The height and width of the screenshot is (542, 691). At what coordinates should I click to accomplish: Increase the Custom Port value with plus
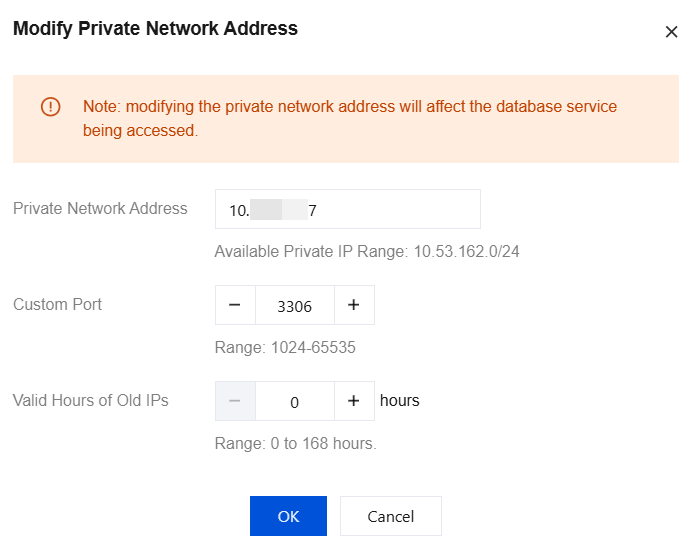click(354, 306)
